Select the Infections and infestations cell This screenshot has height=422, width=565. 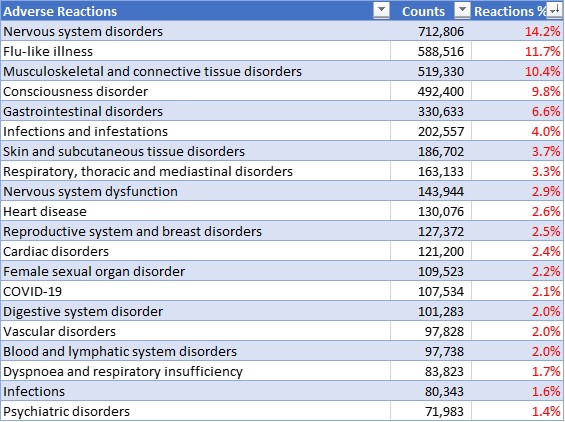coord(196,131)
